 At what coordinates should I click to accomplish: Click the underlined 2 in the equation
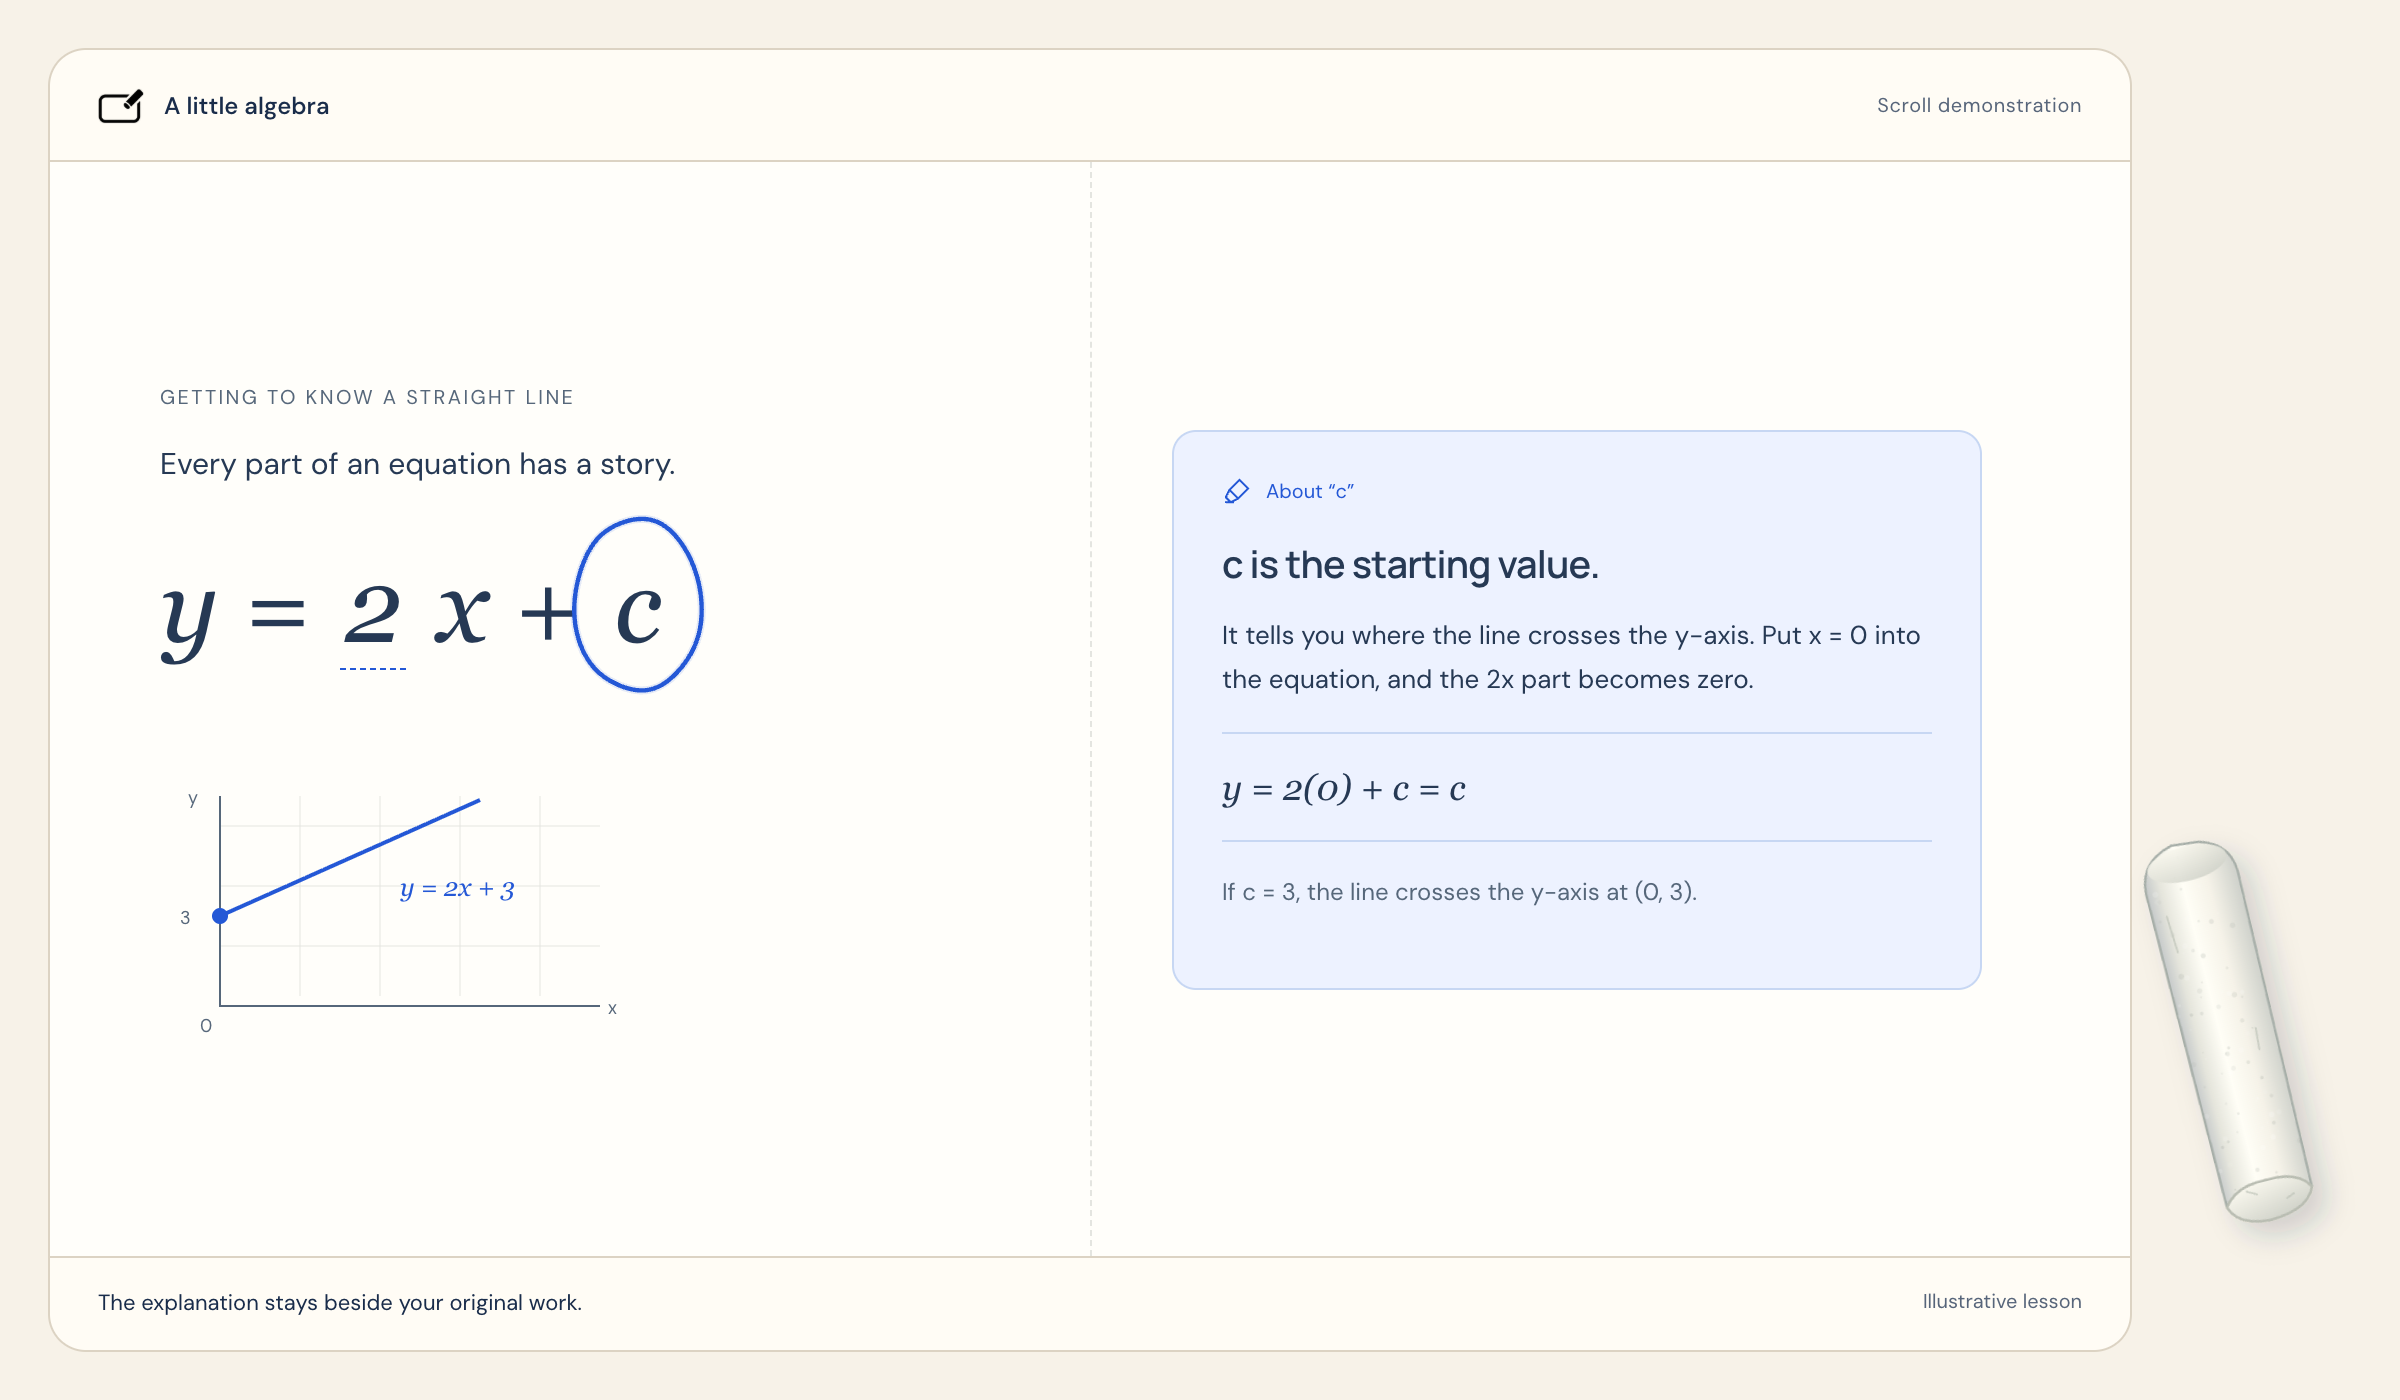tap(372, 616)
